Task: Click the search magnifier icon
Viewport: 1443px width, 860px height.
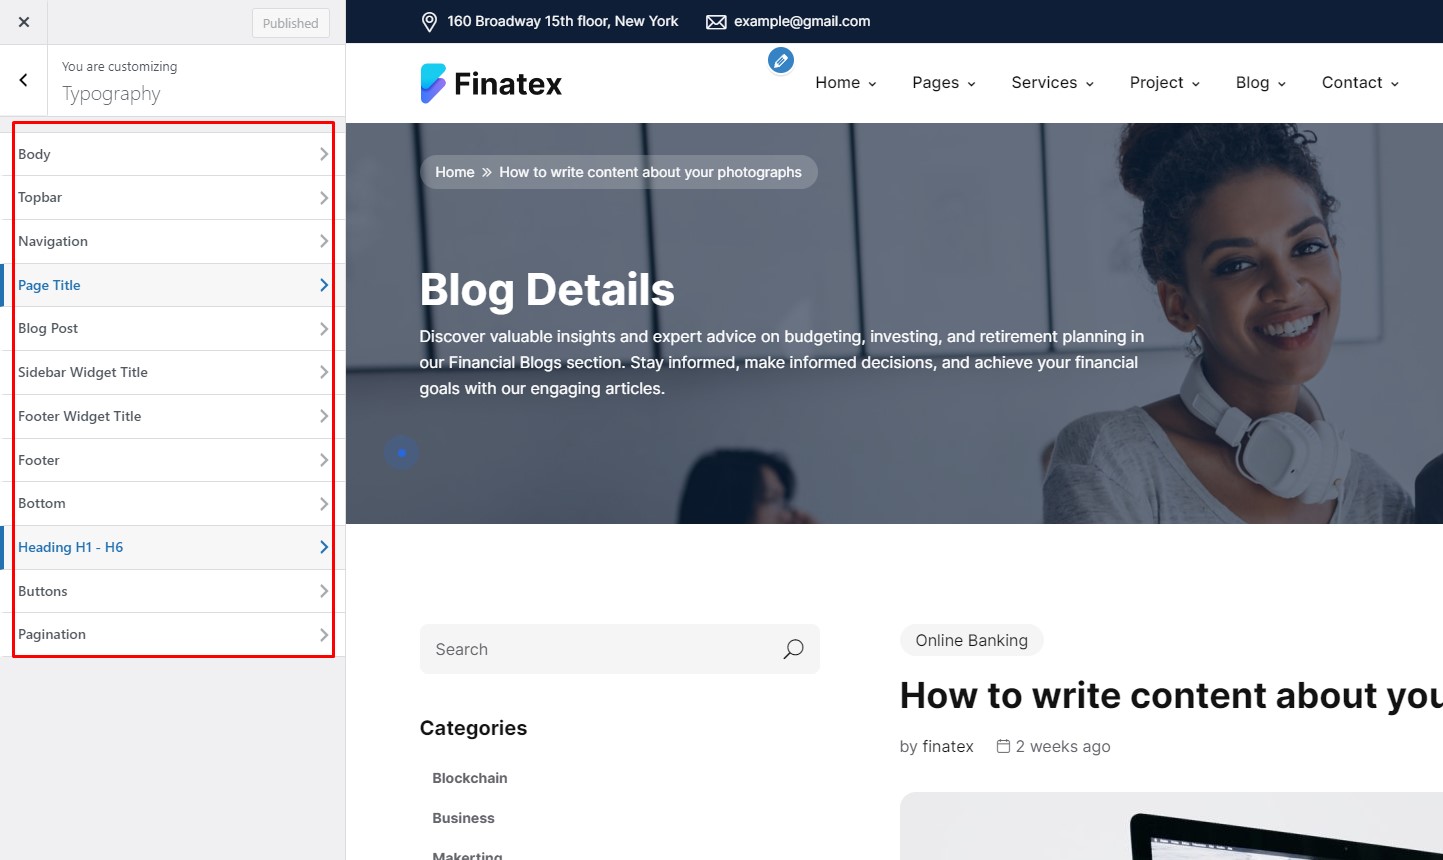Action: click(x=793, y=649)
